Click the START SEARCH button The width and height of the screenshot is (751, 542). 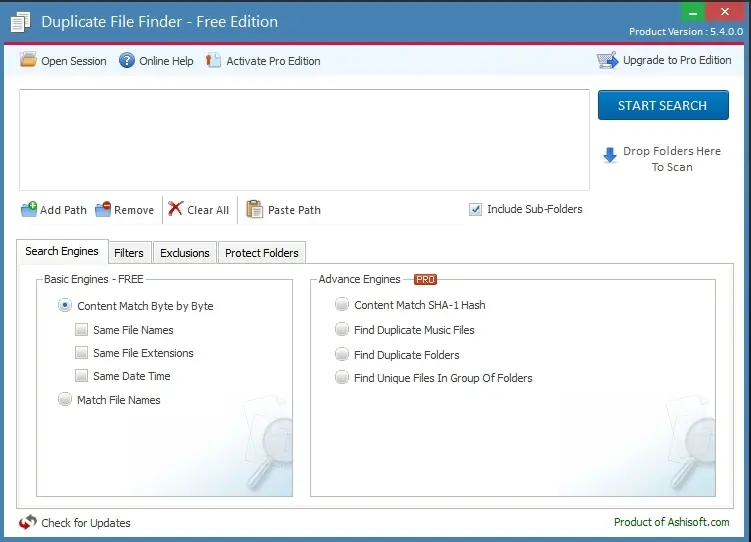click(663, 105)
